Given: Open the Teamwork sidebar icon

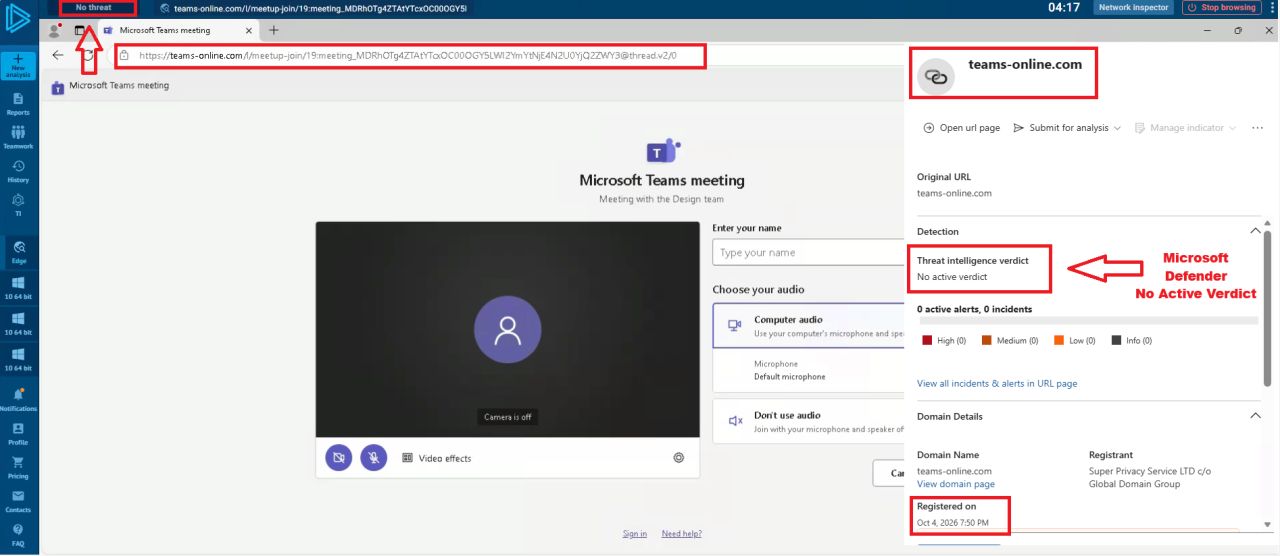Looking at the screenshot, I should tap(18, 138).
